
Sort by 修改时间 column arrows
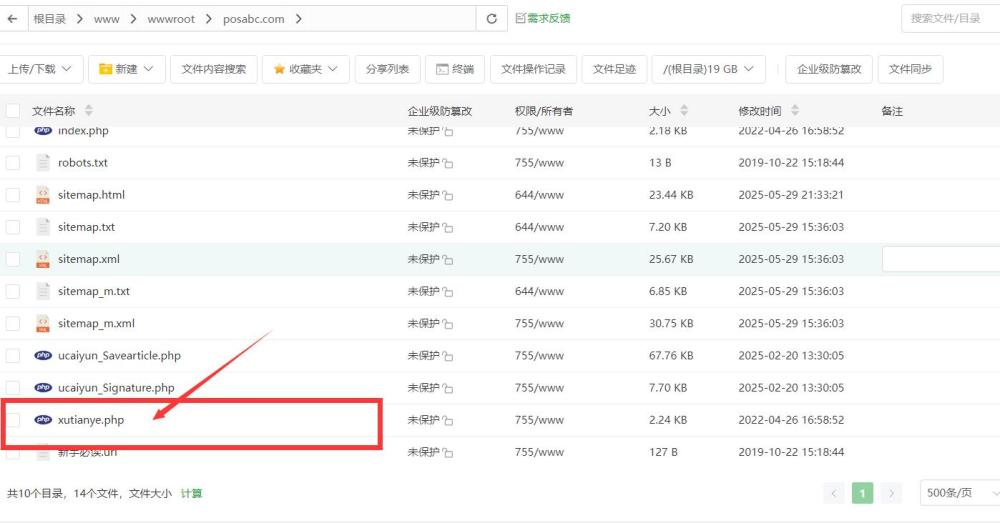[x=795, y=110]
